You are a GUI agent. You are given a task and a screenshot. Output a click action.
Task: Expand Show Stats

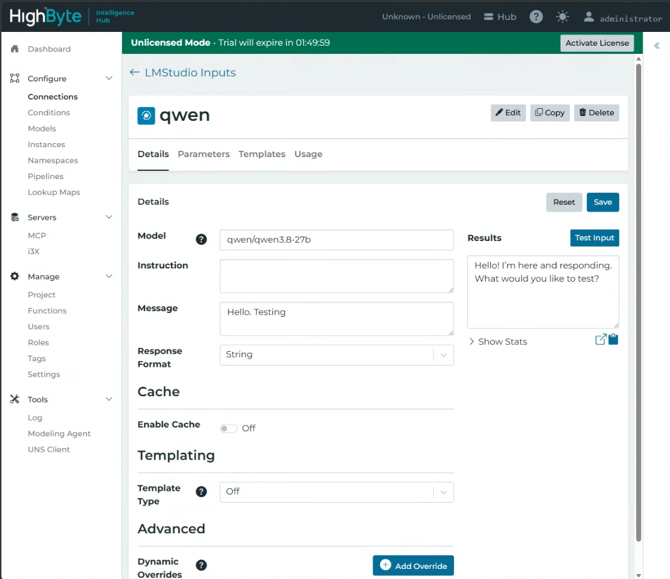[498, 341]
